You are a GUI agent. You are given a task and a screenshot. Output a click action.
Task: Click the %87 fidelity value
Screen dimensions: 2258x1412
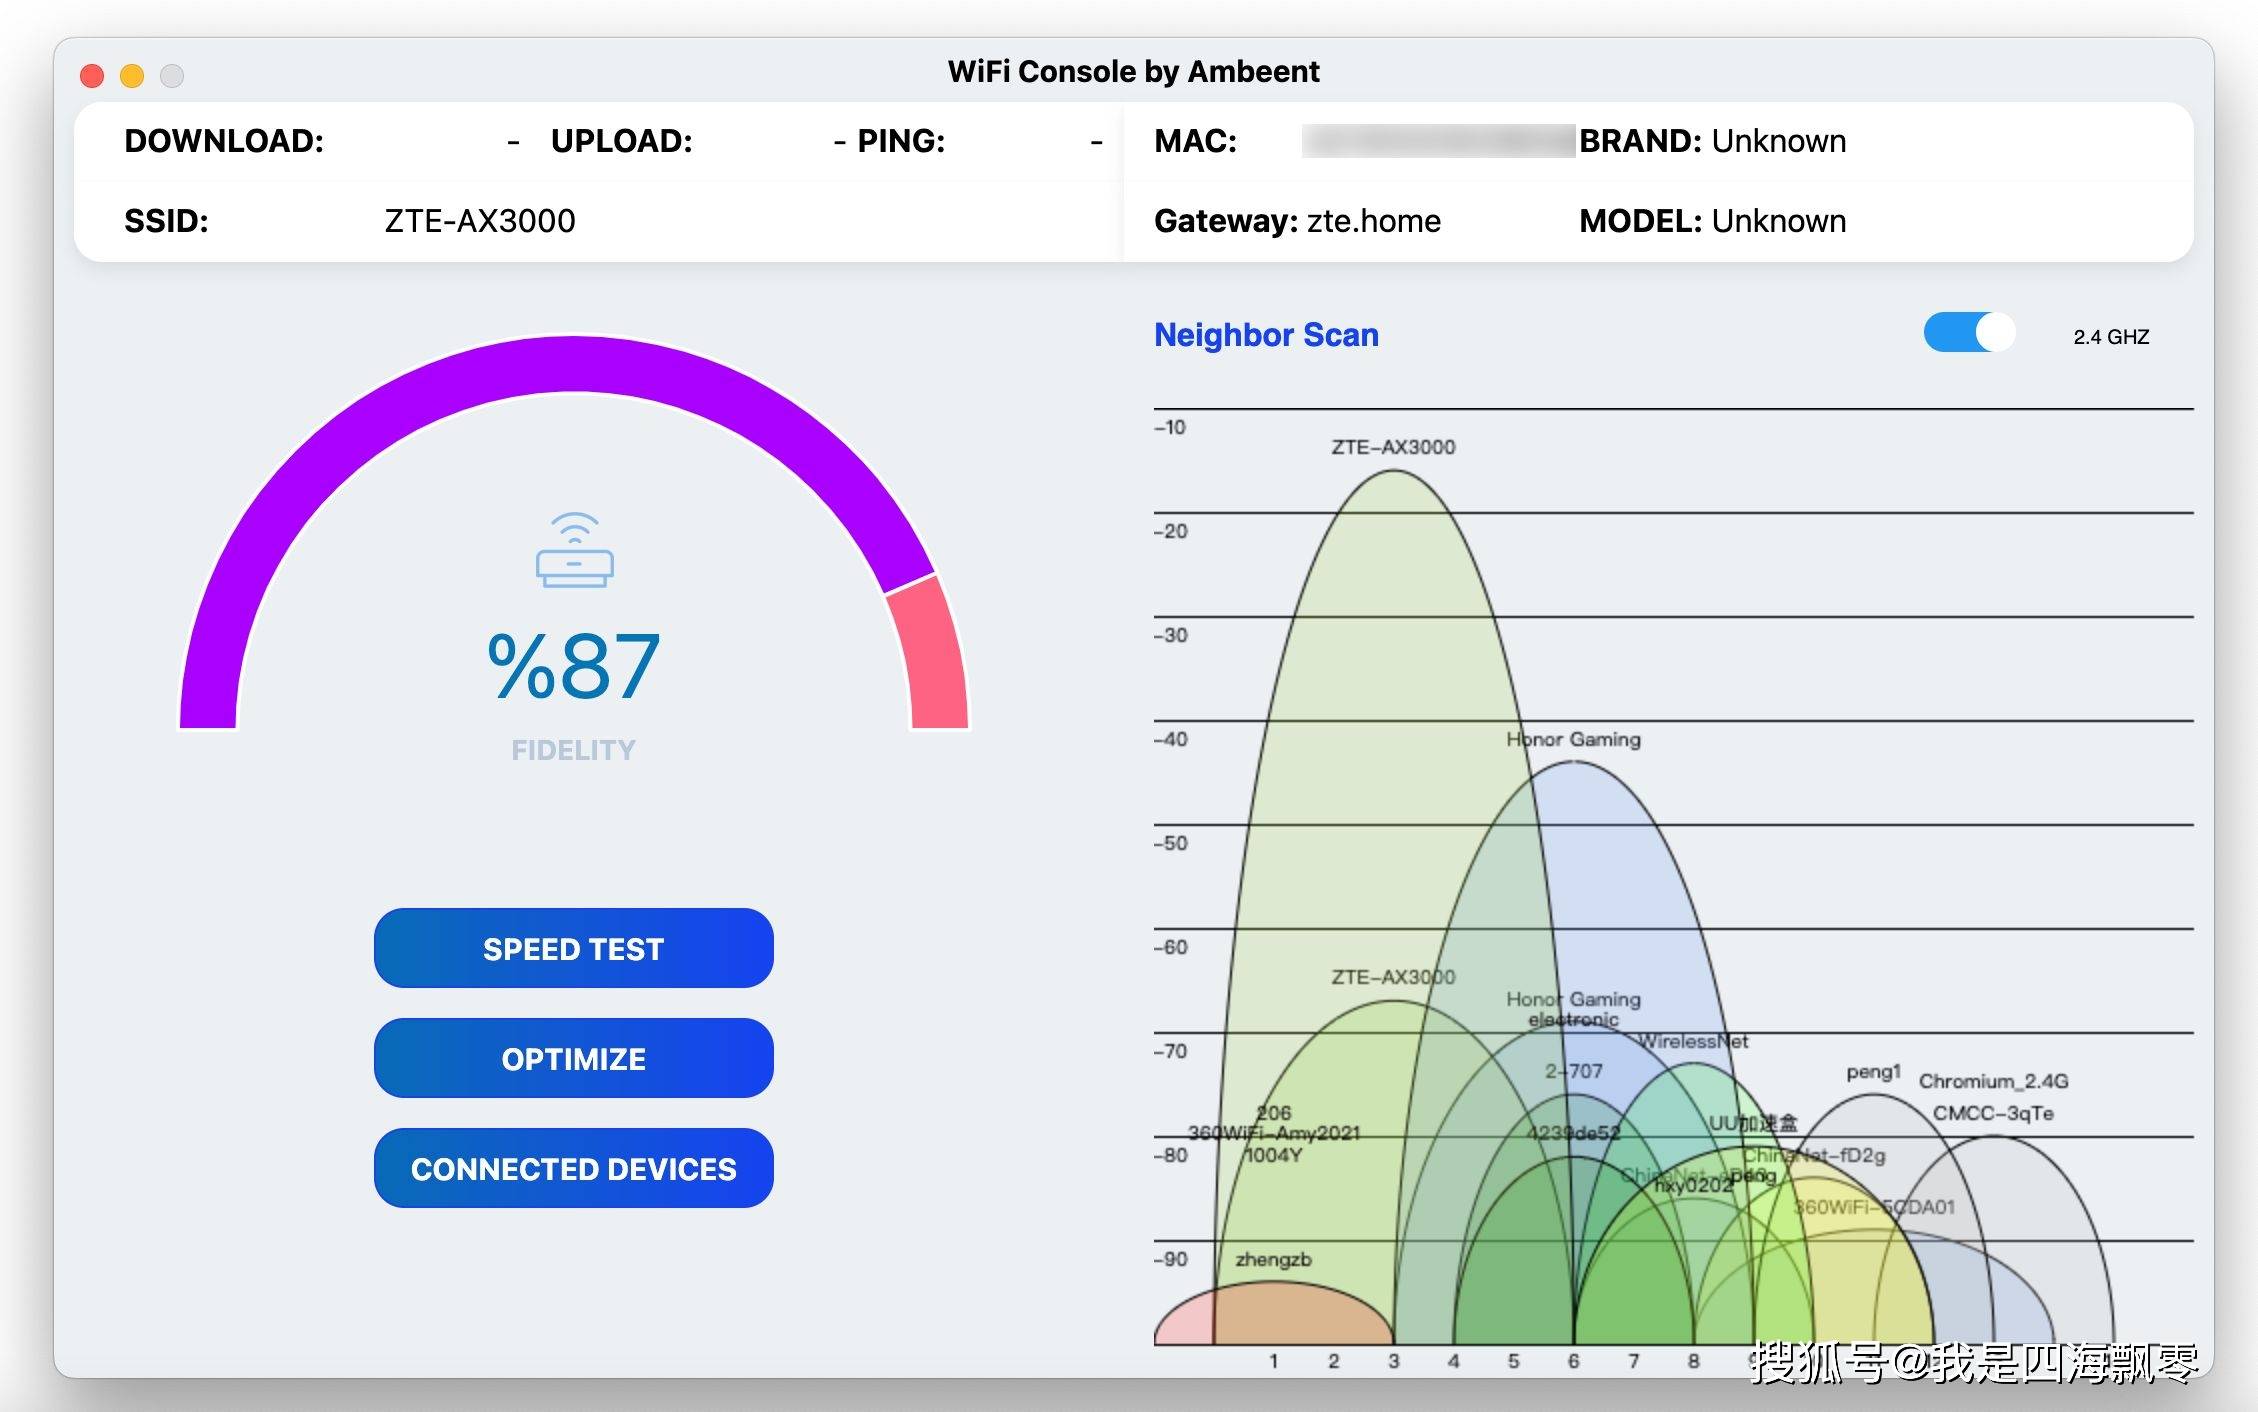pyautogui.click(x=573, y=666)
